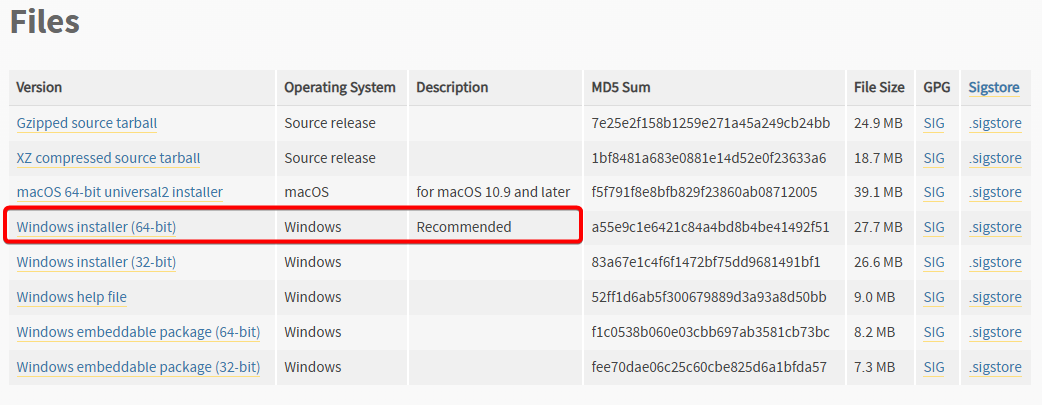Download Windows embeddable package (64-bit)
Viewport: 1042px width, 405px height.
[x=138, y=332]
